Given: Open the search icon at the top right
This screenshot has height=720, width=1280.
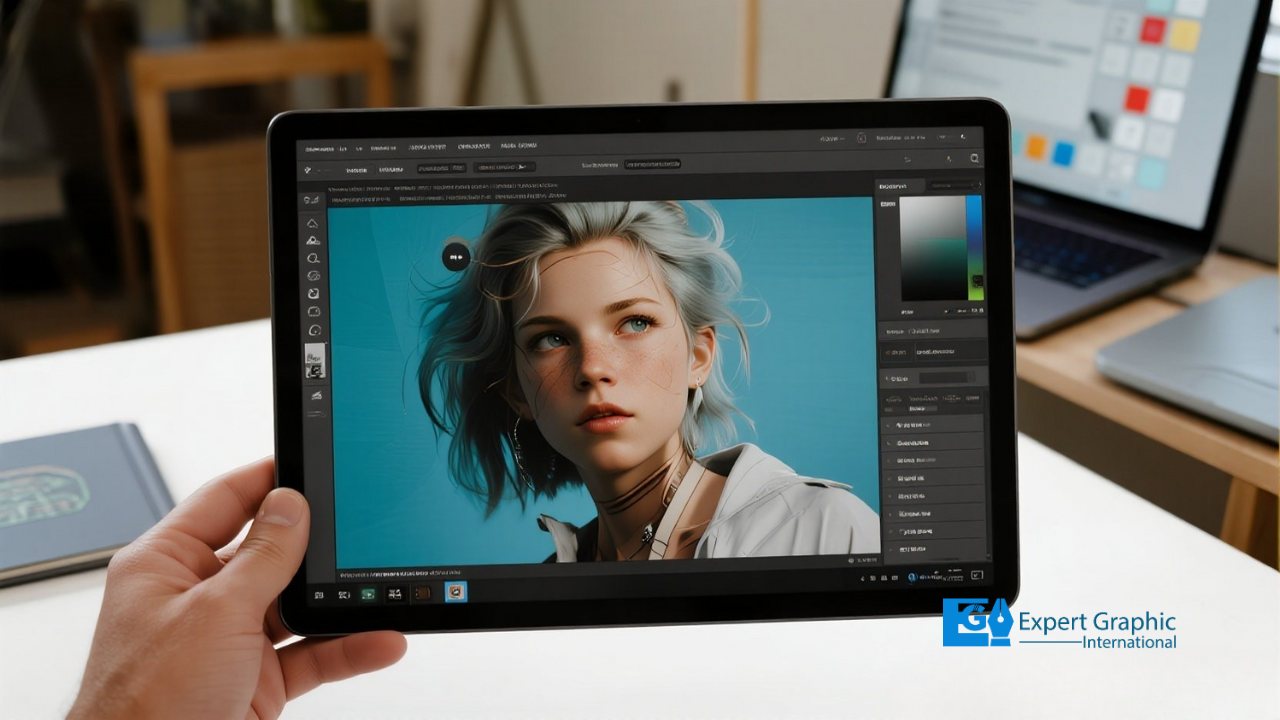Looking at the screenshot, I should (x=975, y=159).
